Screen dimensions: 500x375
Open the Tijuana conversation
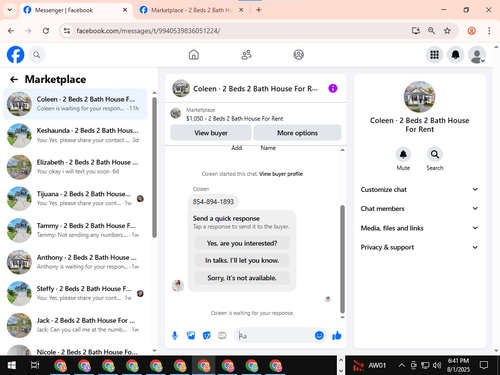pyautogui.click(x=76, y=198)
